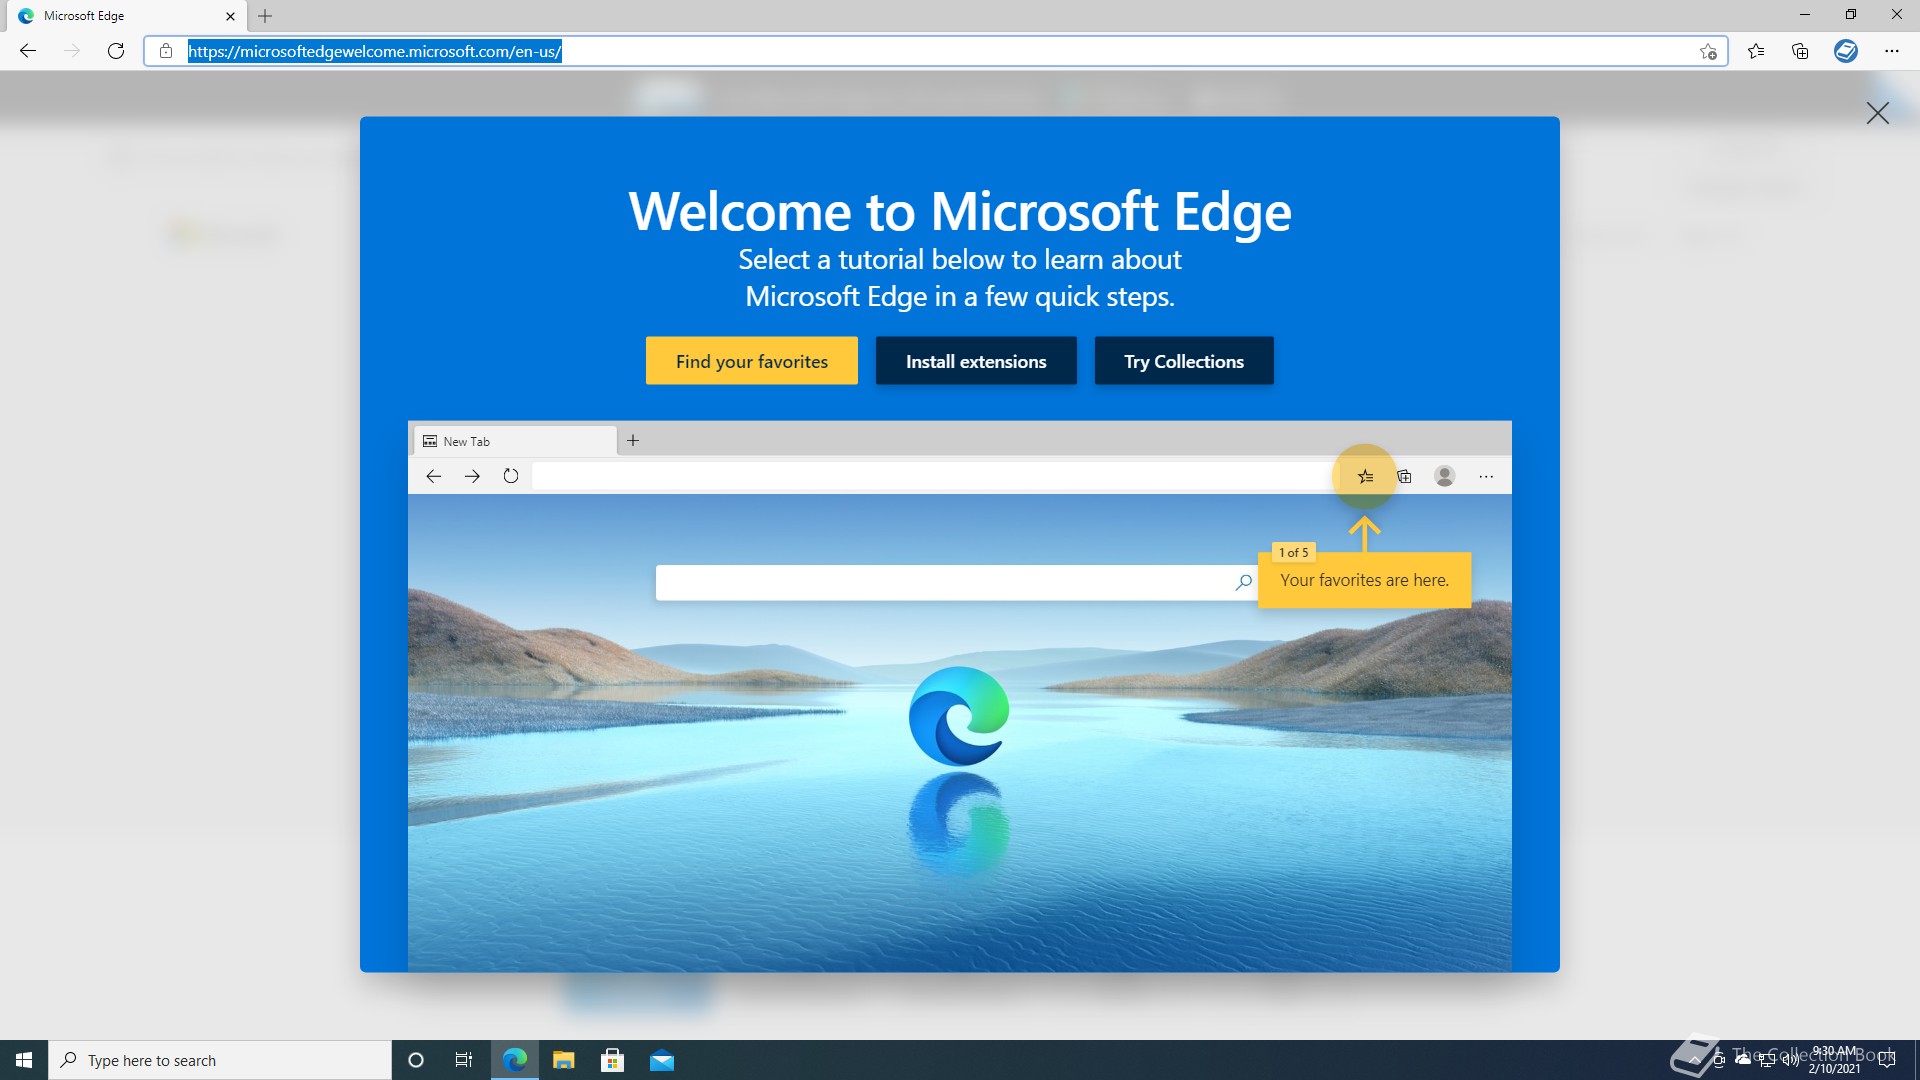Click the Edge logo in tutorial preview
The width and height of the screenshot is (1920, 1080).
pyautogui.click(x=959, y=716)
